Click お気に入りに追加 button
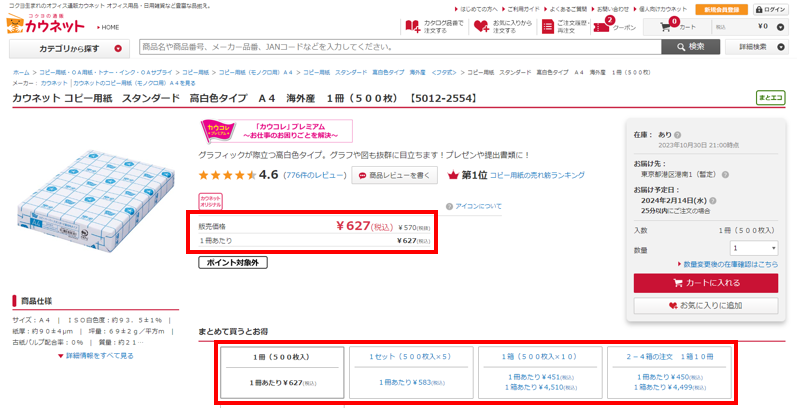Screen dimensions: 797x408 point(706,305)
